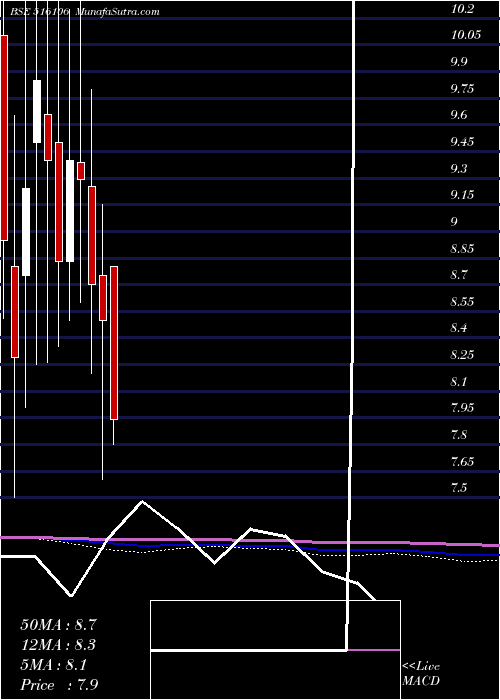Click the 9.6 price axis label
500x700 pixels.
[x=459, y=116]
